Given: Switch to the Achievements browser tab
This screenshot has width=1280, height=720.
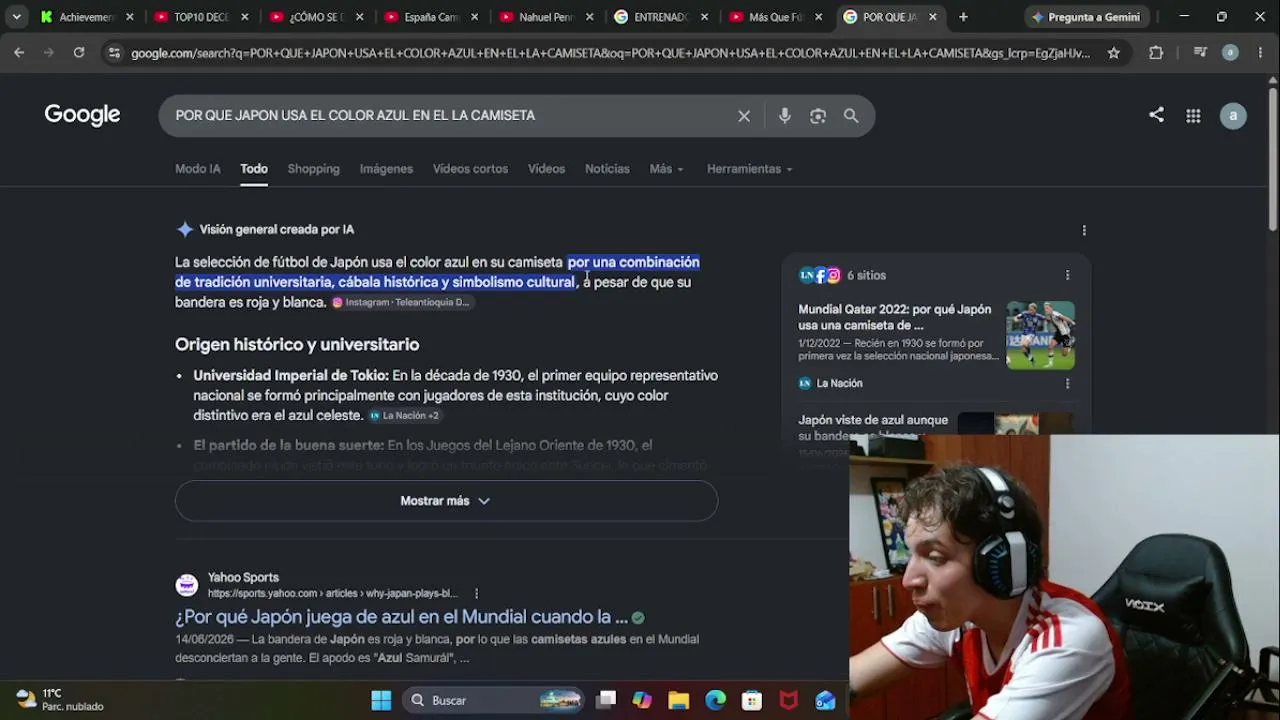Looking at the screenshot, I should [88, 17].
